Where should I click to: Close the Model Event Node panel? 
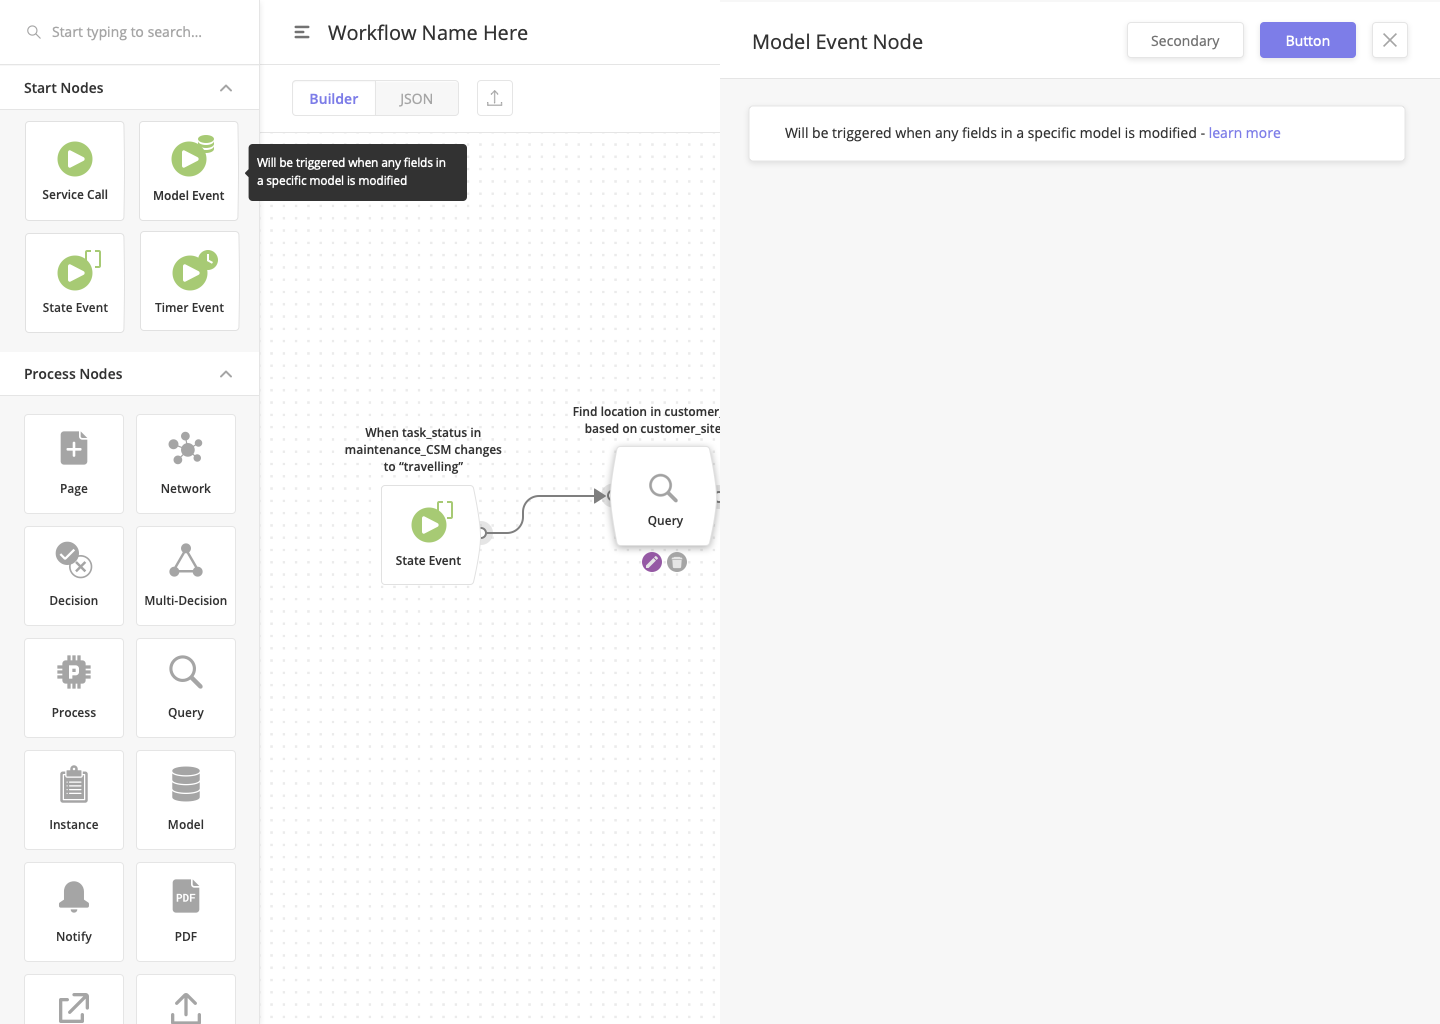[1390, 40]
